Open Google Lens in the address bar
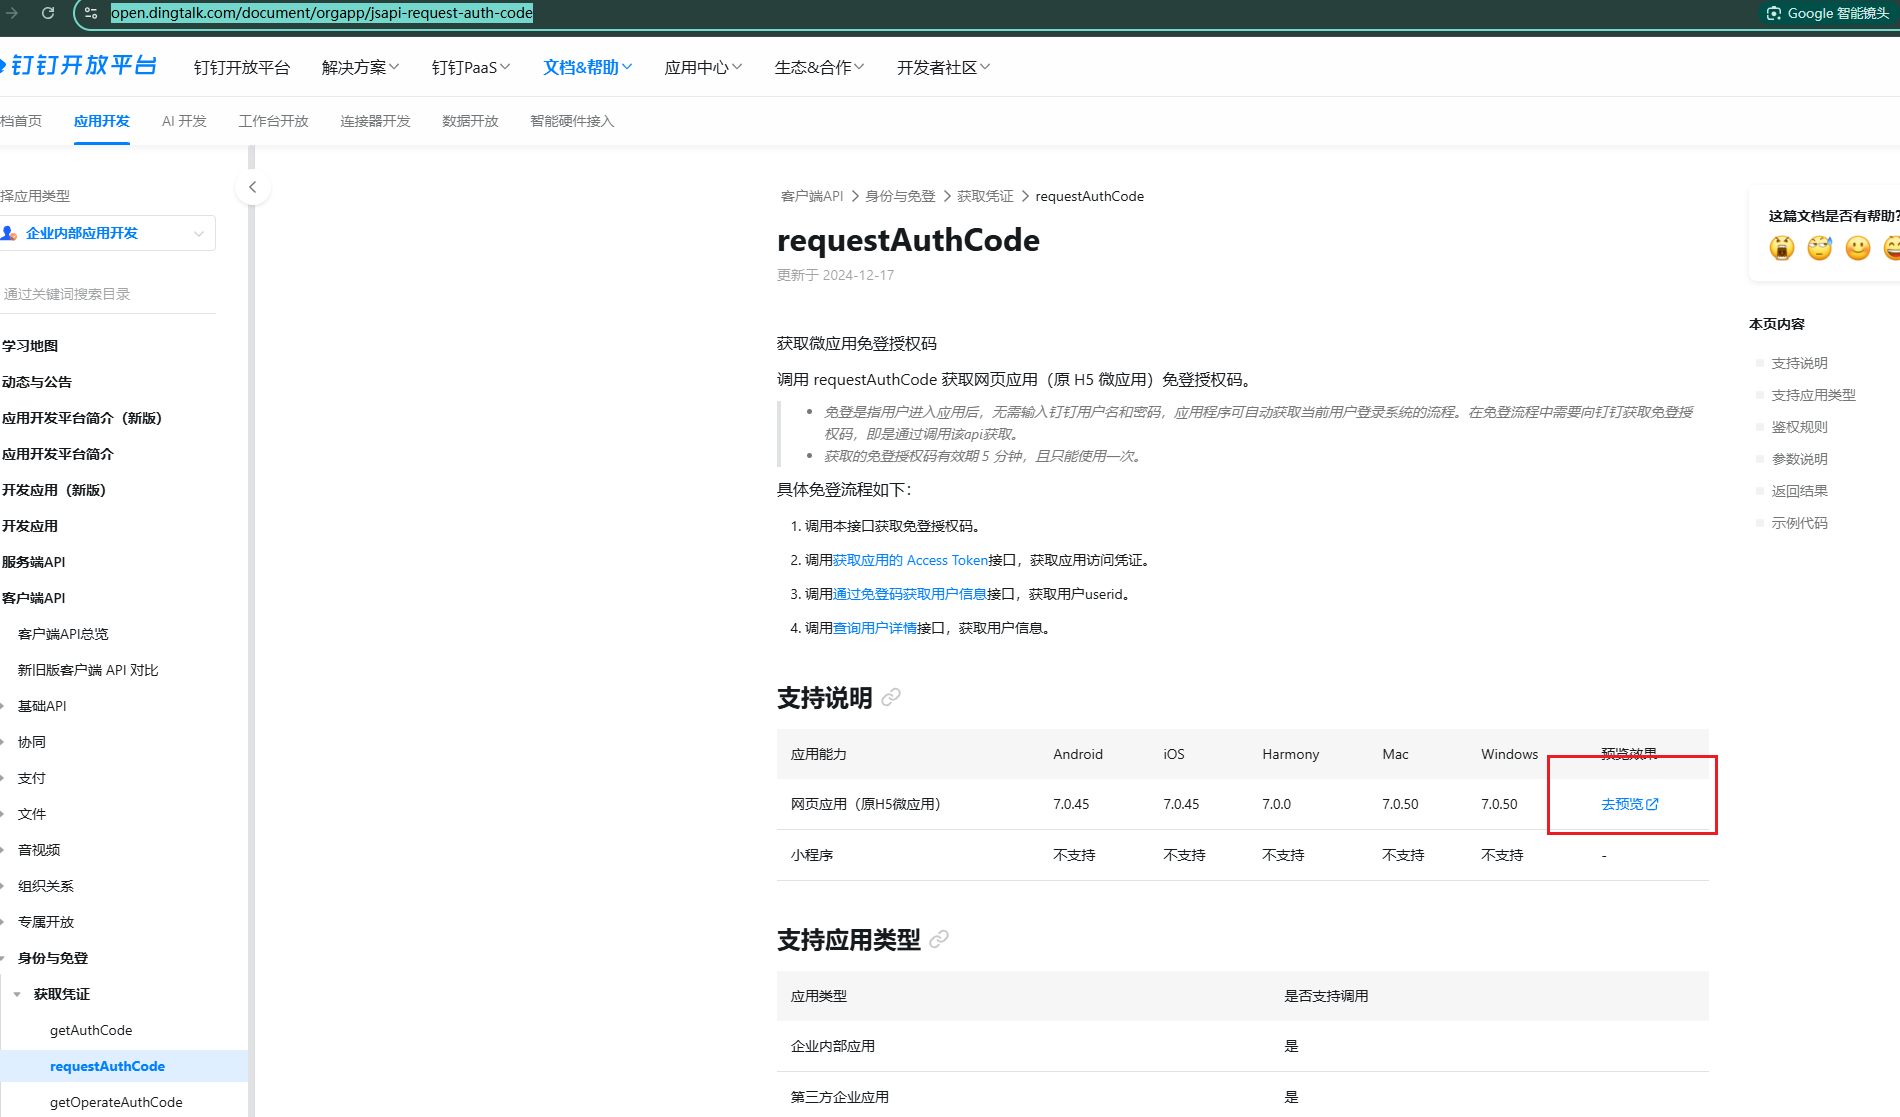Viewport: 1900px width, 1117px height. (1829, 13)
